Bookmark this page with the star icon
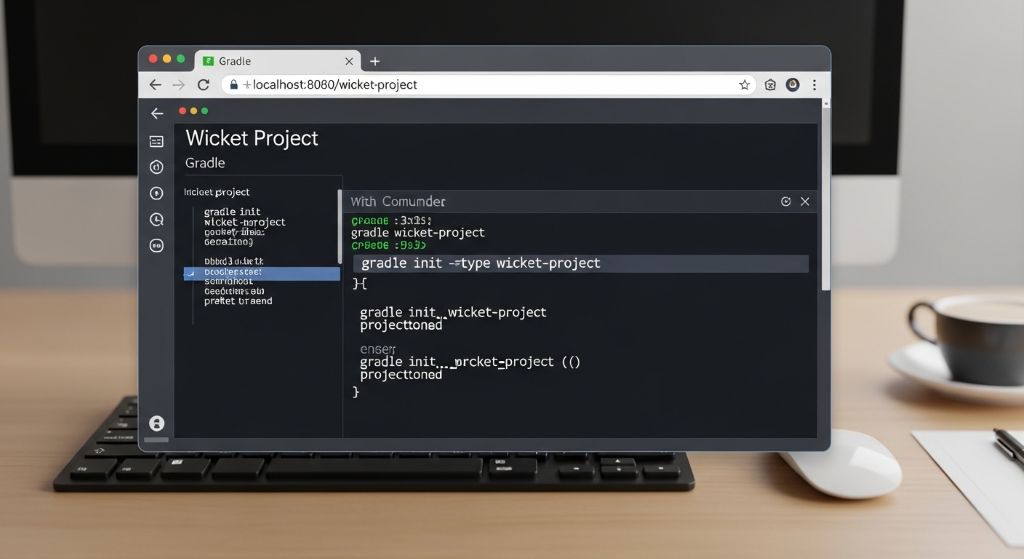 click(x=744, y=85)
